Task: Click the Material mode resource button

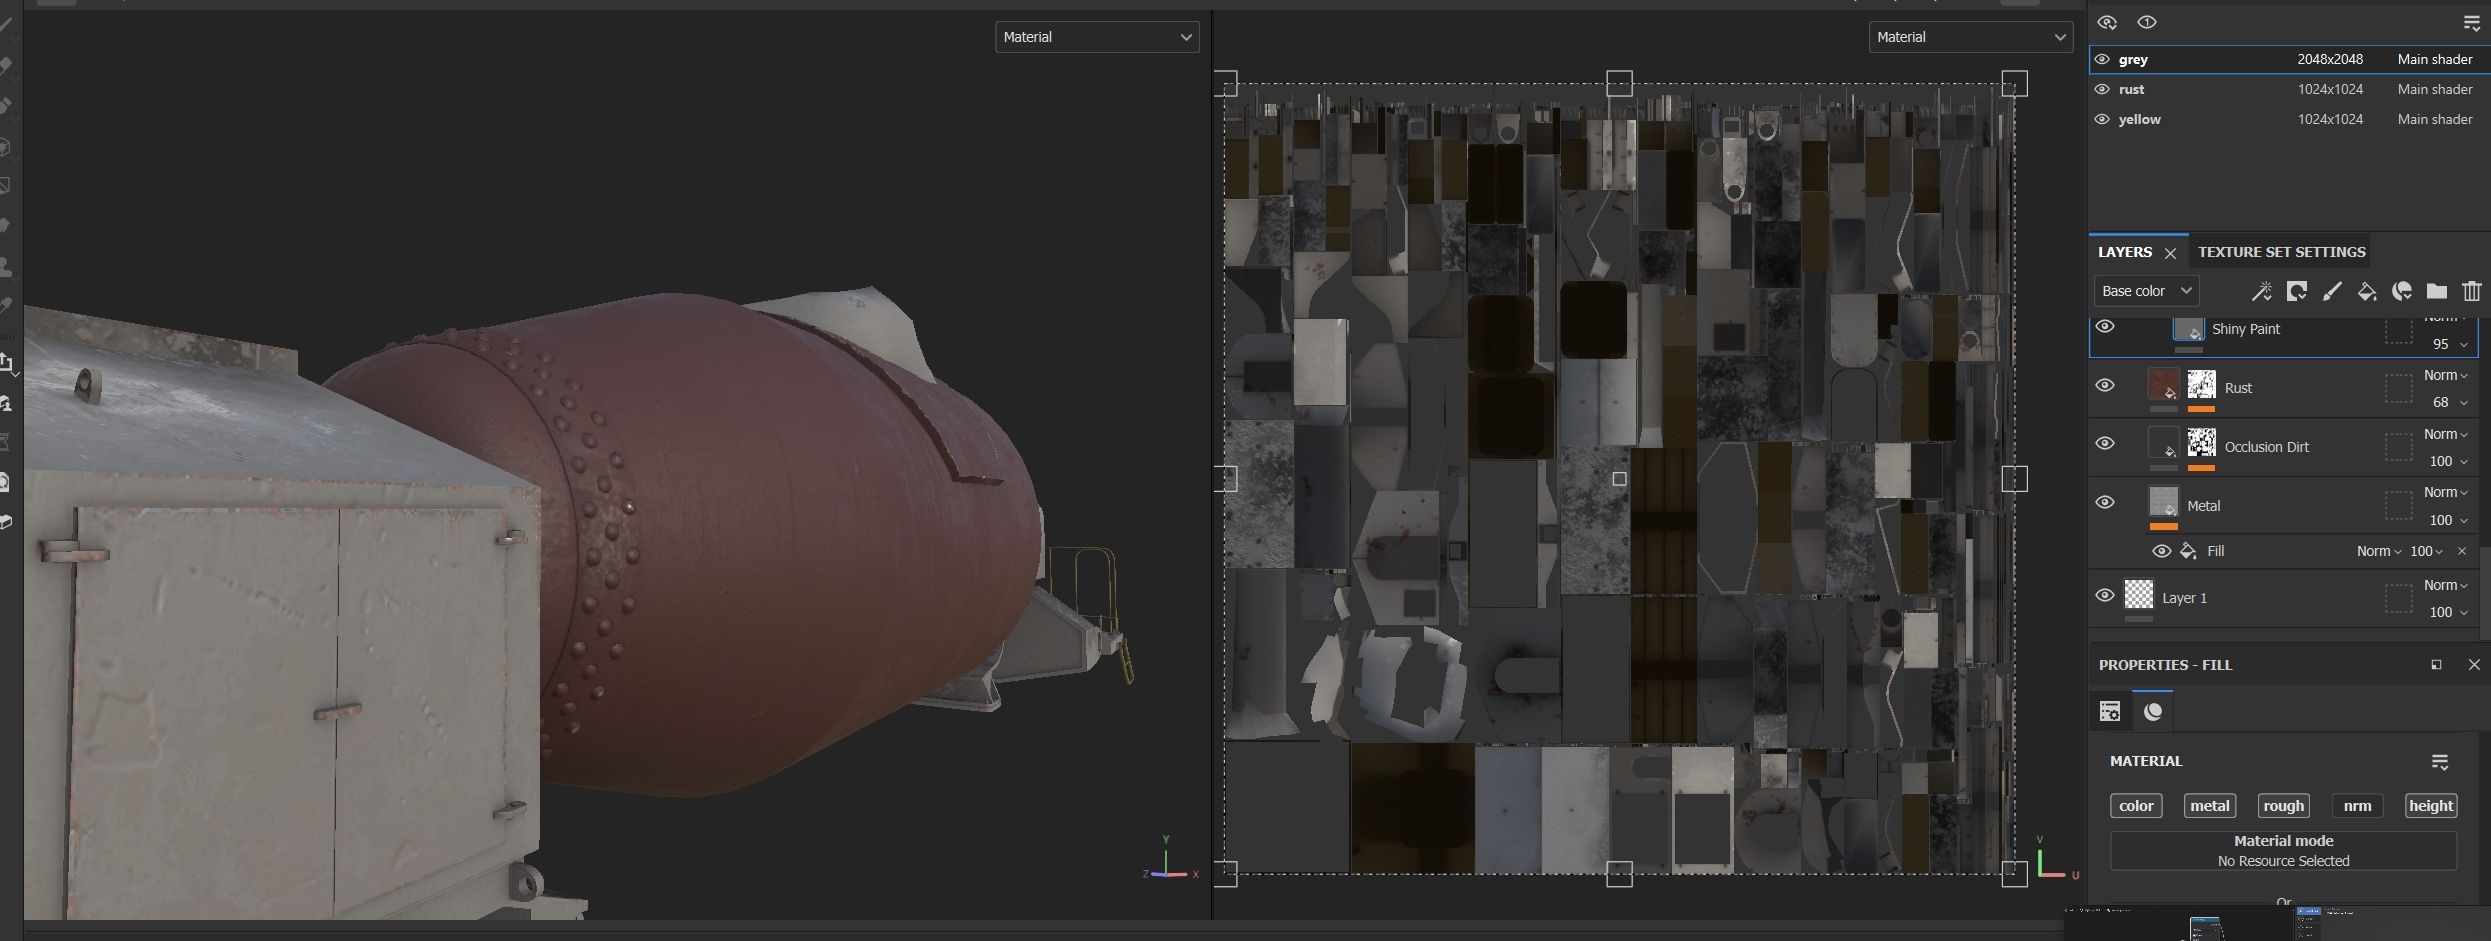Action: [2283, 851]
